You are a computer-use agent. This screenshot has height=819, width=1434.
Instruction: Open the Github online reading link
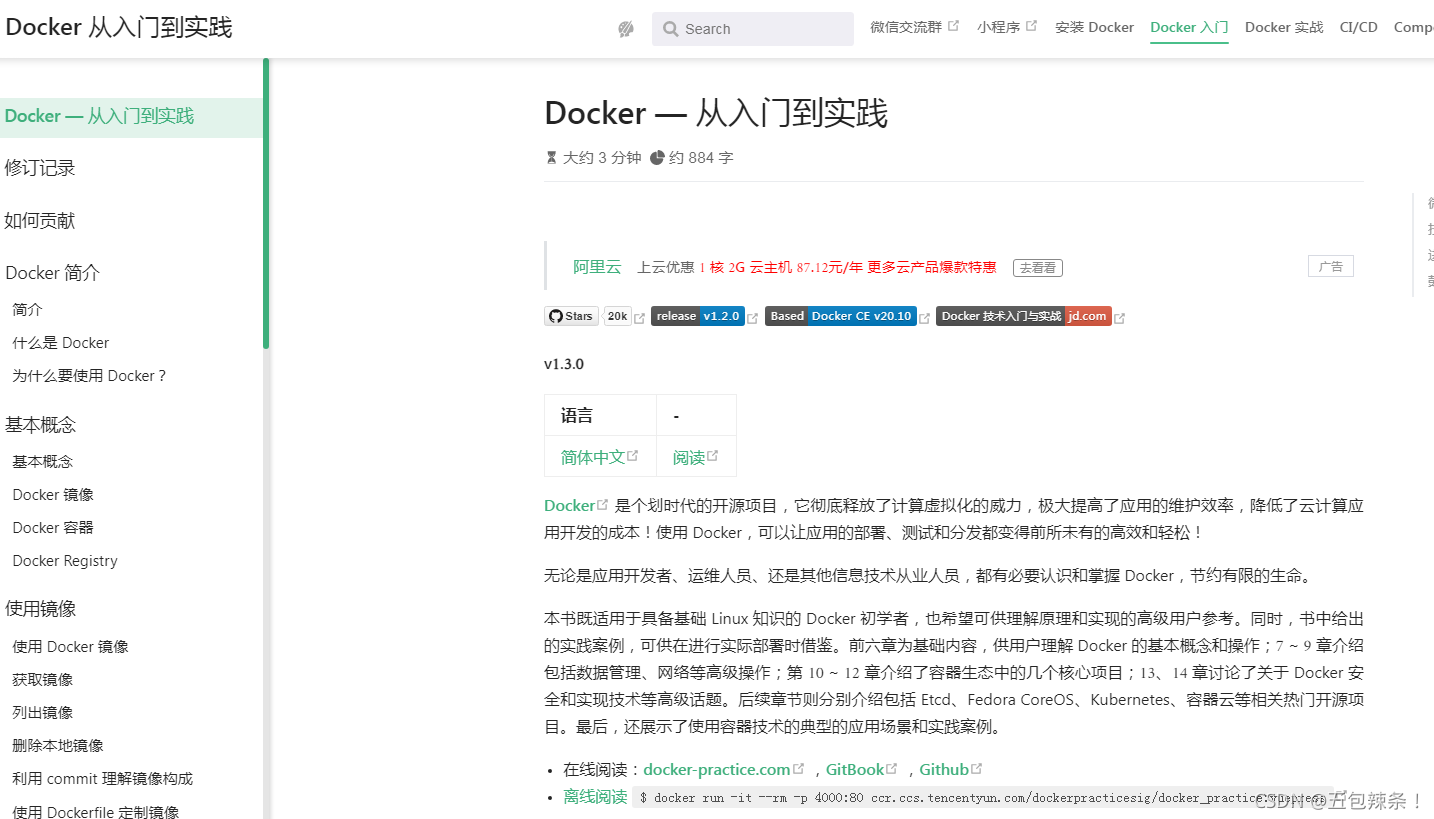point(951,770)
